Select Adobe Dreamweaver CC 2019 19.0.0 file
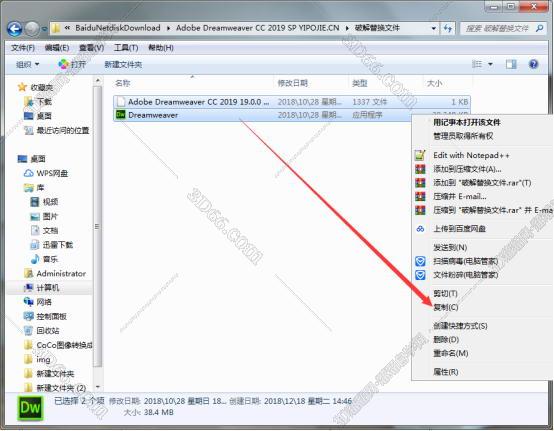The height and width of the screenshot is (431, 554). [x=292, y=102]
